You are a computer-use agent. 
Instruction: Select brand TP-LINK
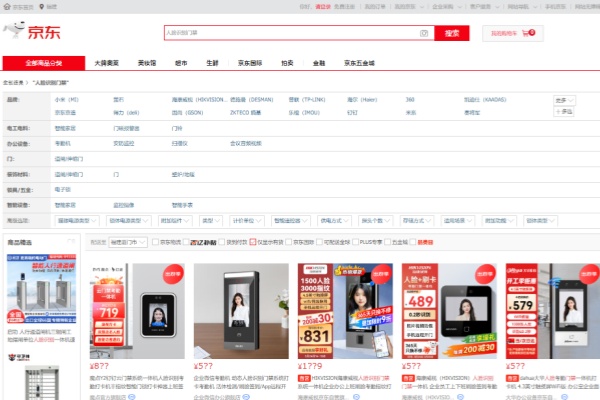307,100
